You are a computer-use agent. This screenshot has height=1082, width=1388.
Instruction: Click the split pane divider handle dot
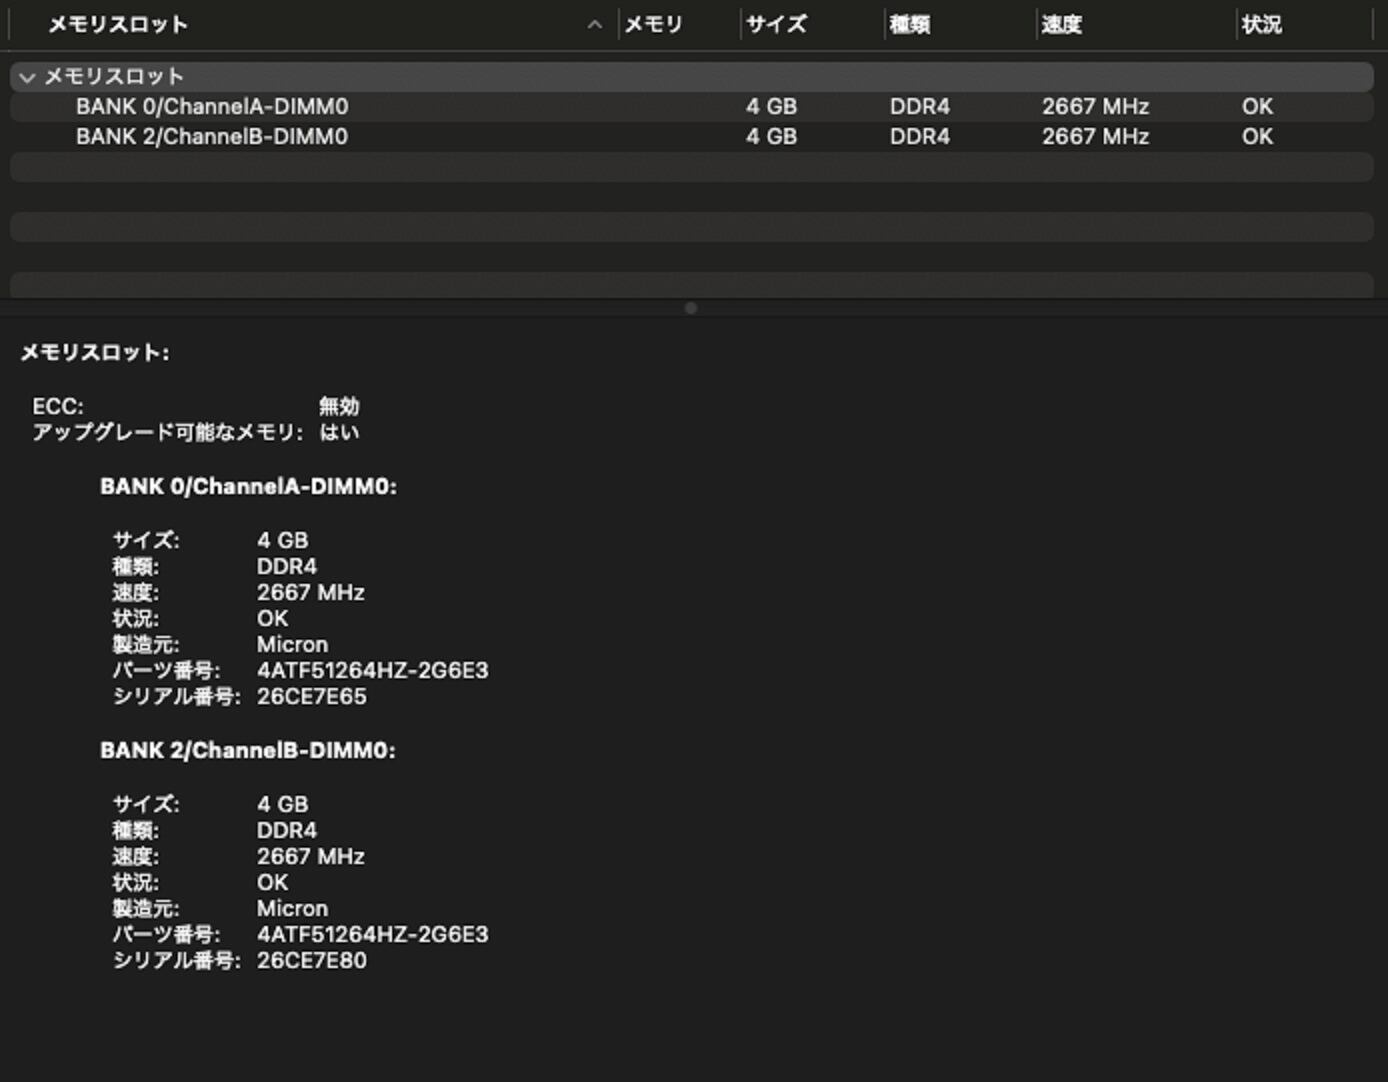coord(691,308)
